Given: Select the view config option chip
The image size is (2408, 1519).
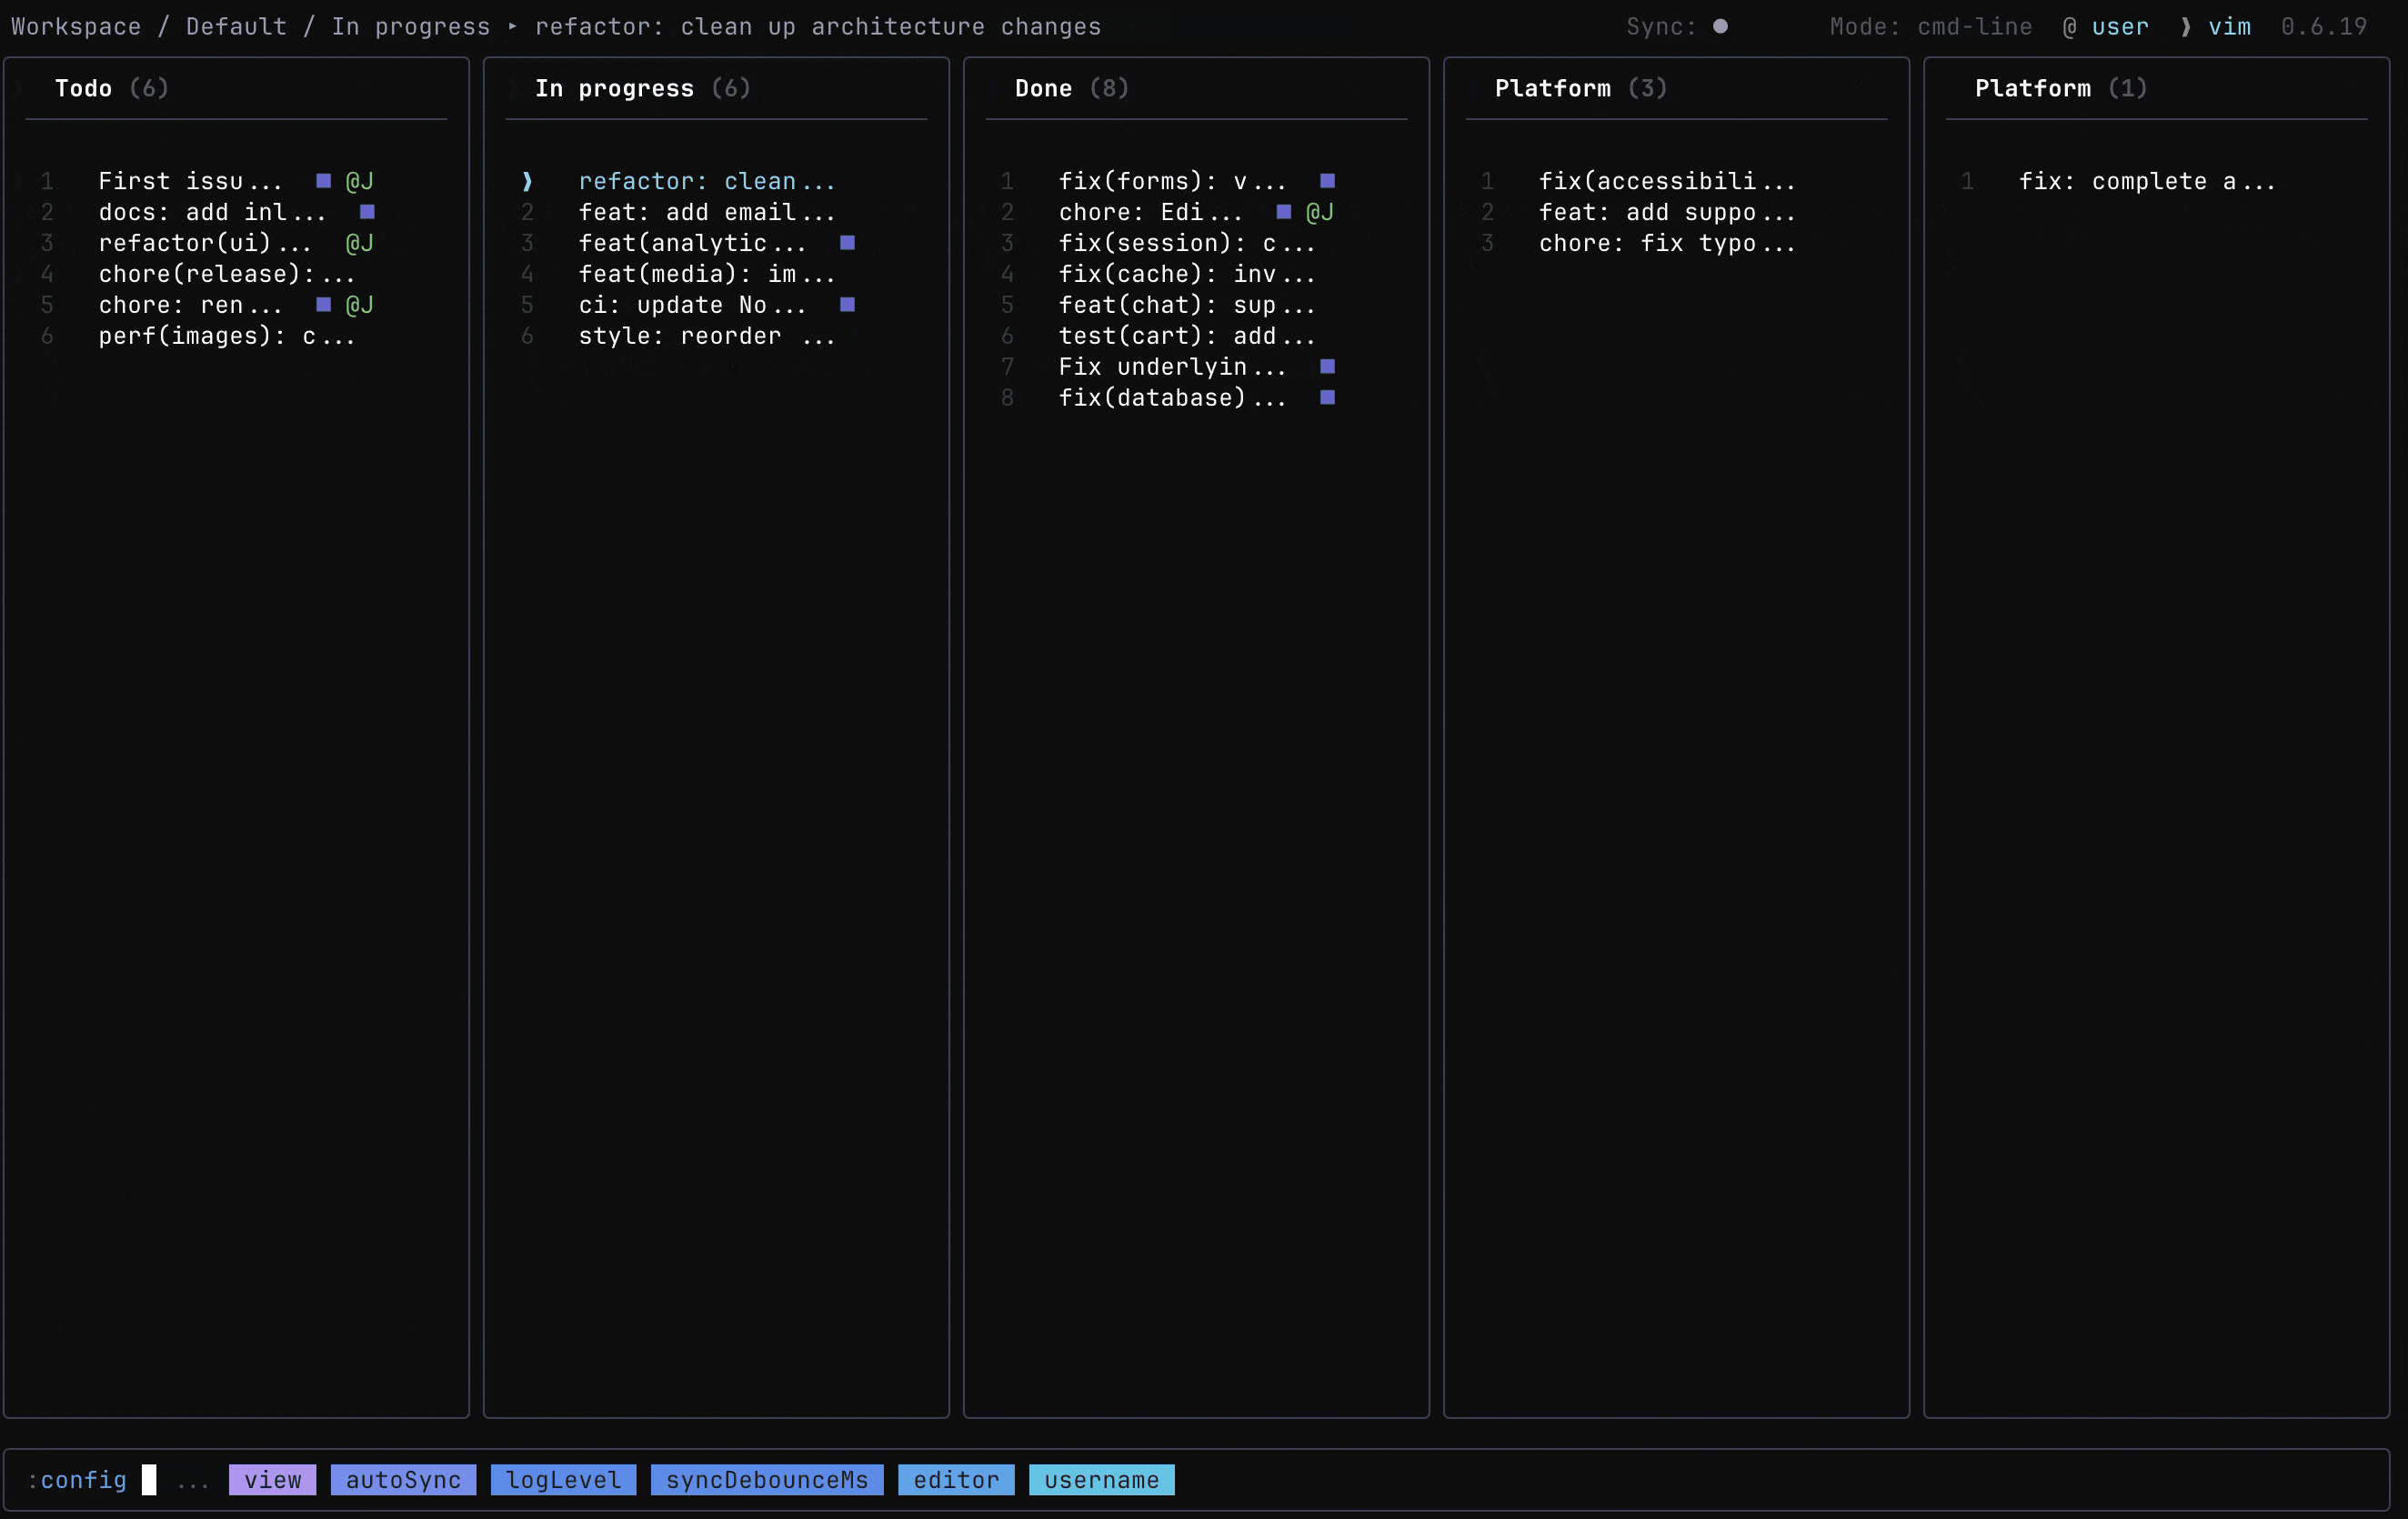Looking at the screenshot, I should coord(272,1479).
